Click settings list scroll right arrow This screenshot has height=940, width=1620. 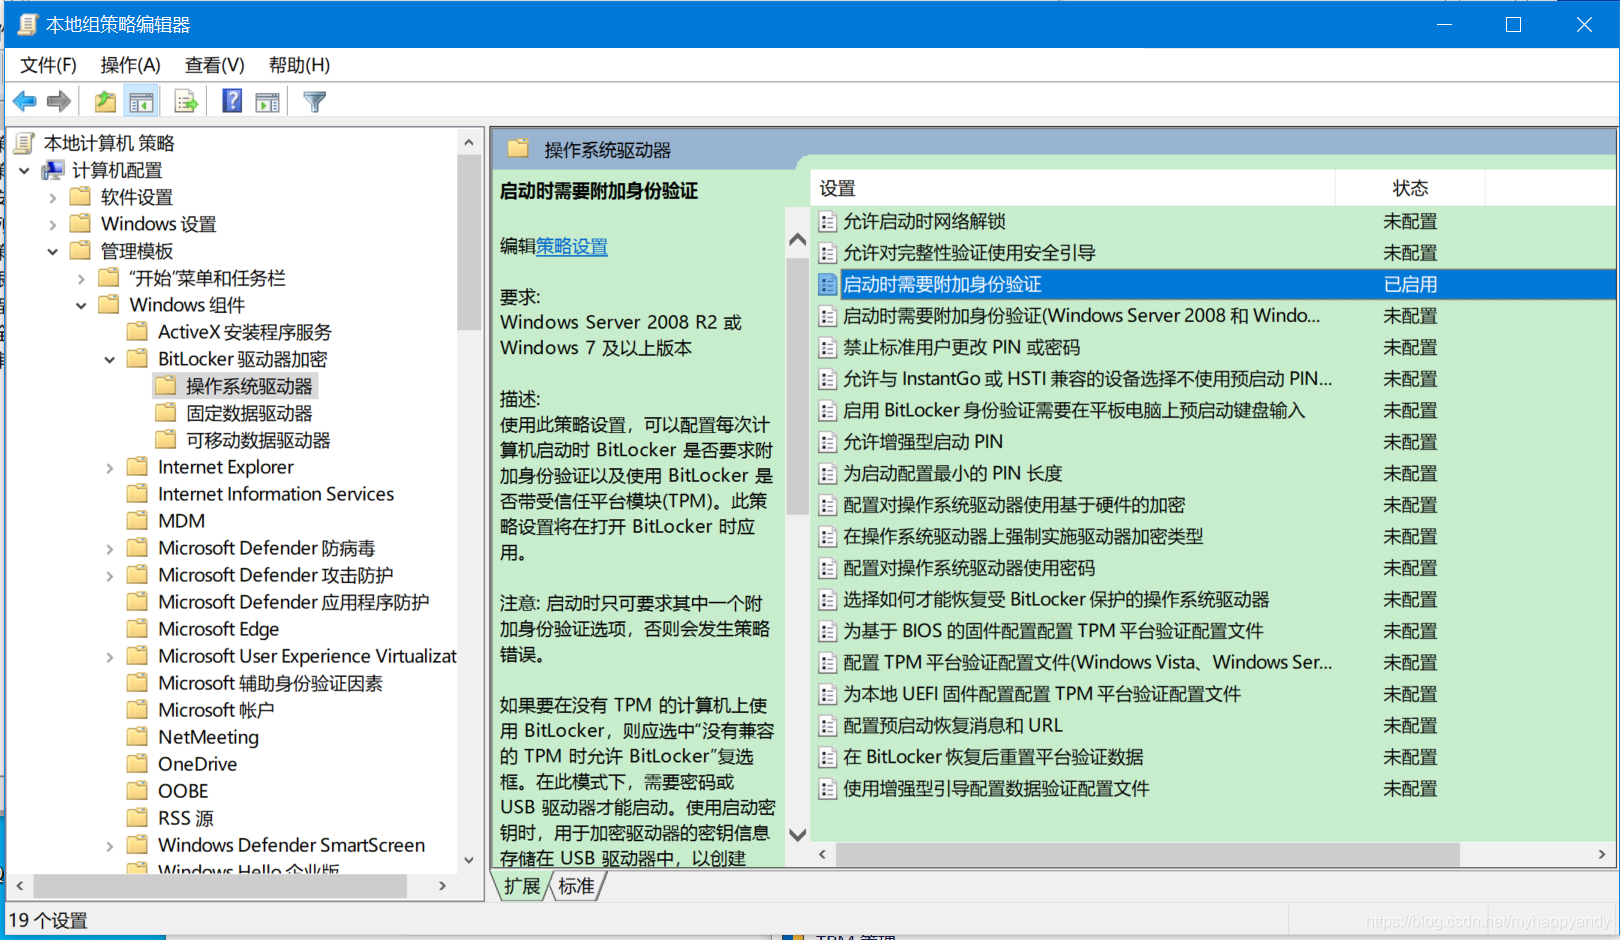tap(1602, 855)
